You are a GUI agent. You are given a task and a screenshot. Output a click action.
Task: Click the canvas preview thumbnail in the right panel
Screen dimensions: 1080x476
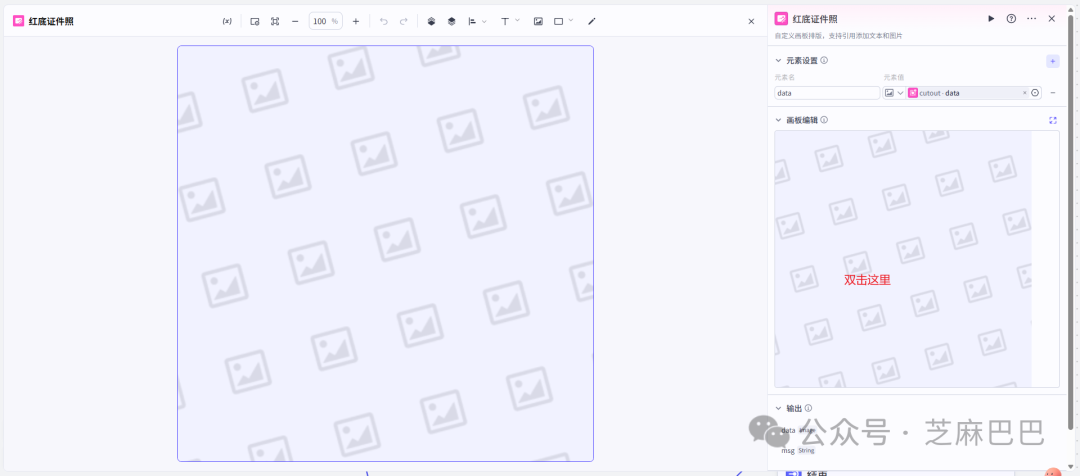tap(917, 259)
